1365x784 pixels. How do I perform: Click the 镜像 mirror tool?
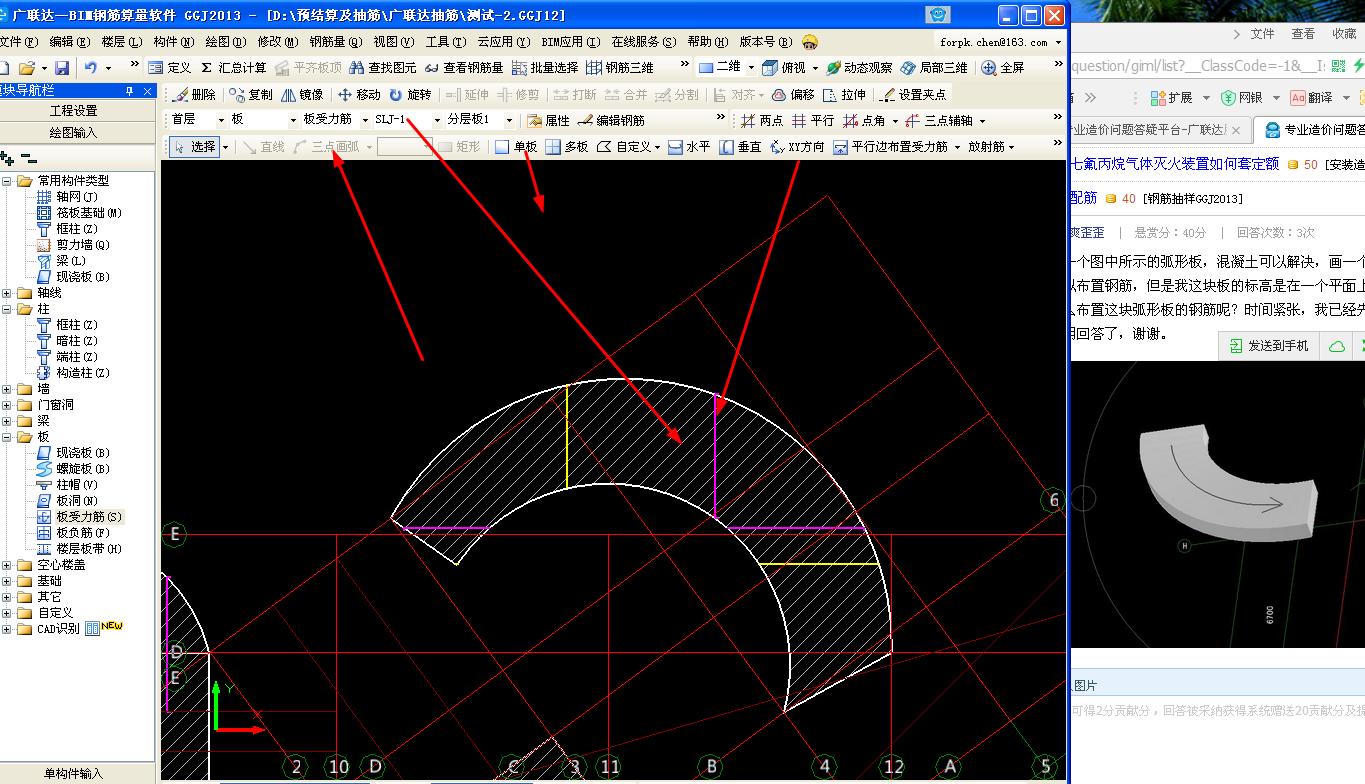[x=302, y=95]
